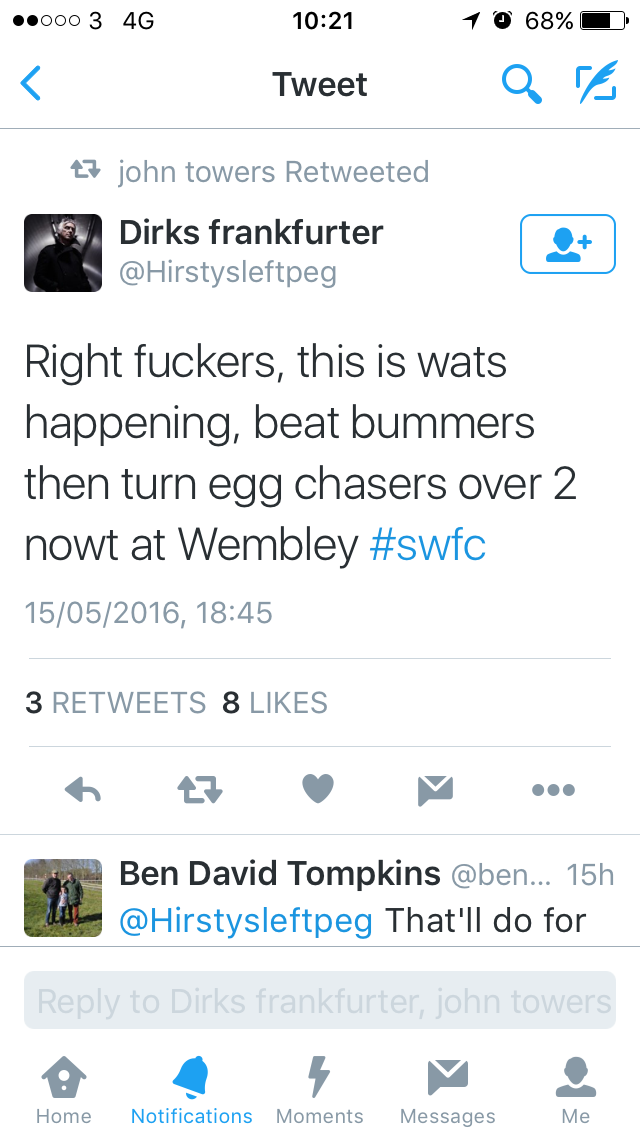Go to the Messages tab
The height and width of the screenshot is (1136, 640).
(x=447, y=1090)
